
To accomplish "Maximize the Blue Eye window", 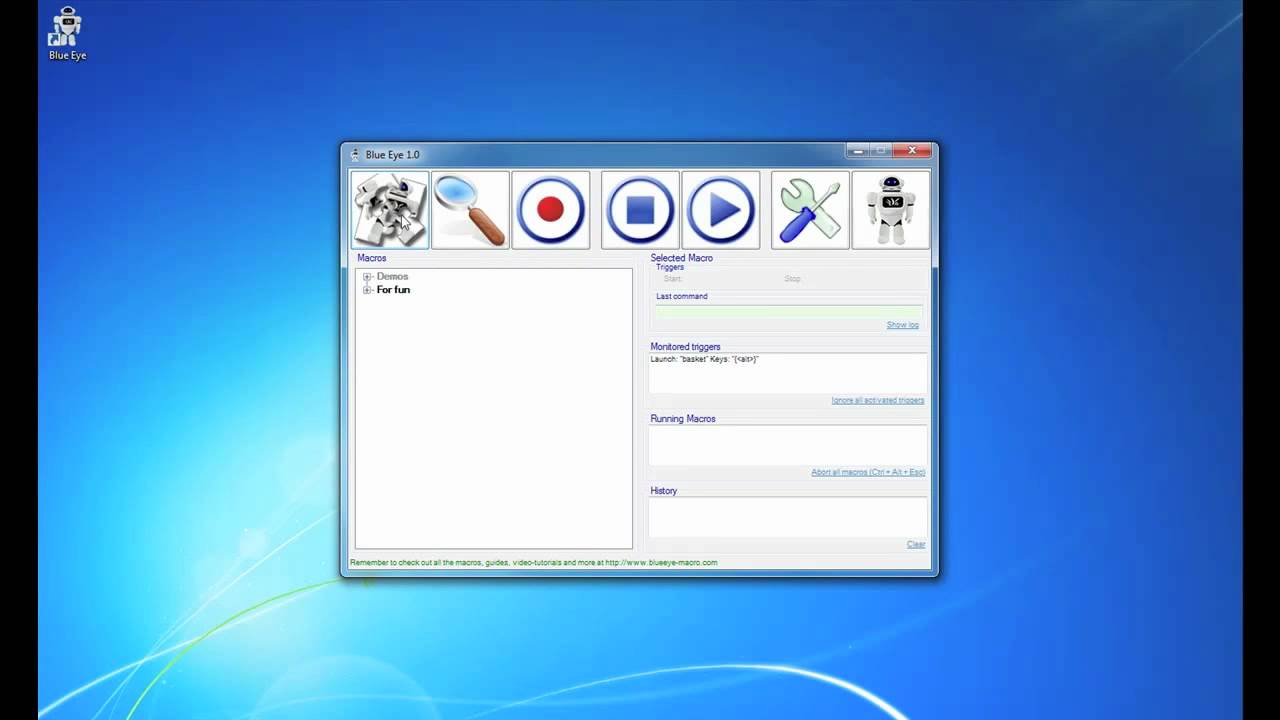I will point(880,151).
